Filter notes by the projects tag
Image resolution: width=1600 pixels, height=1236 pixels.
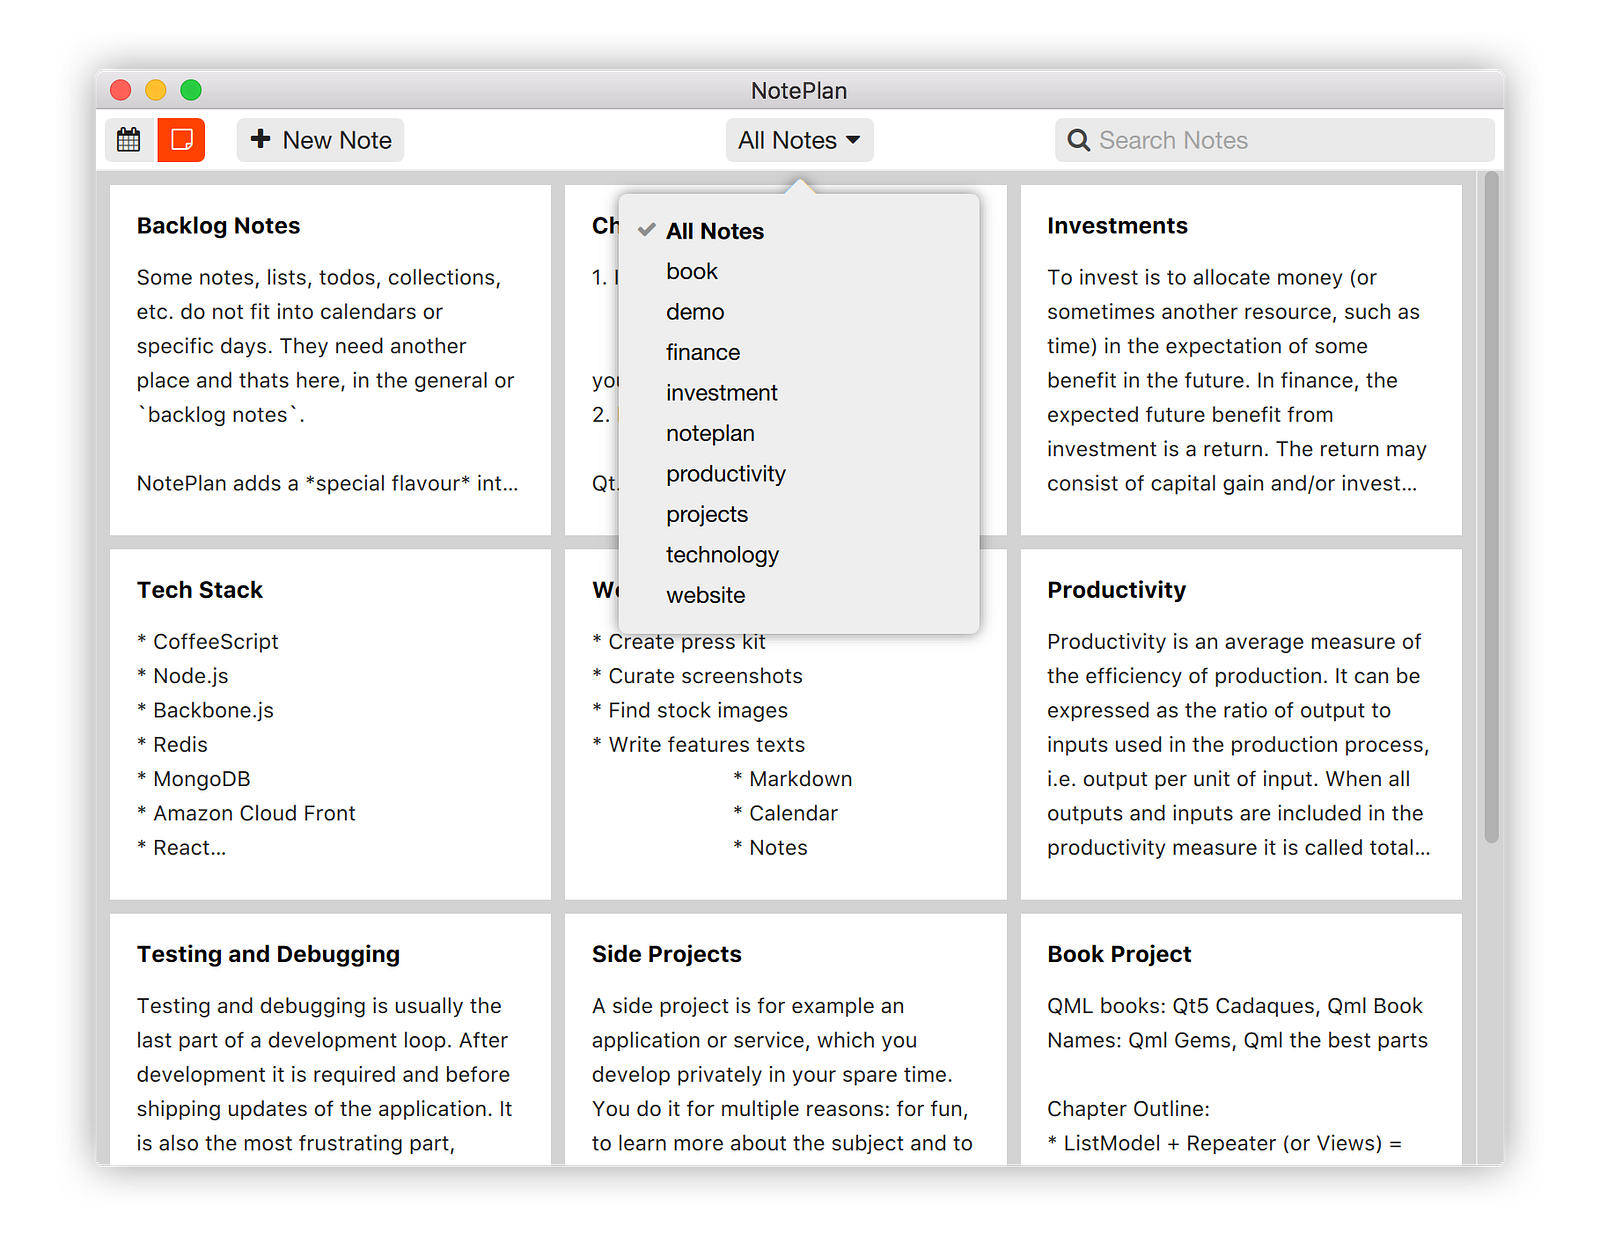click(799, 514)
